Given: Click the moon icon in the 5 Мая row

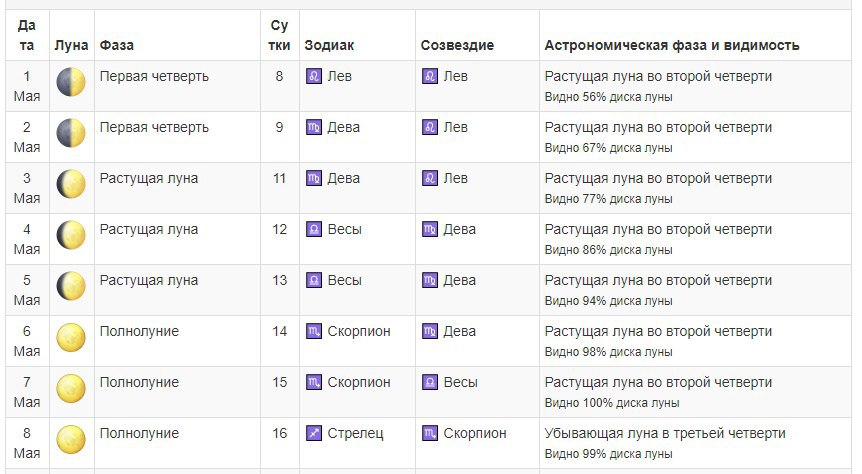Looking at the screenshot, I should tap(71, 286).
